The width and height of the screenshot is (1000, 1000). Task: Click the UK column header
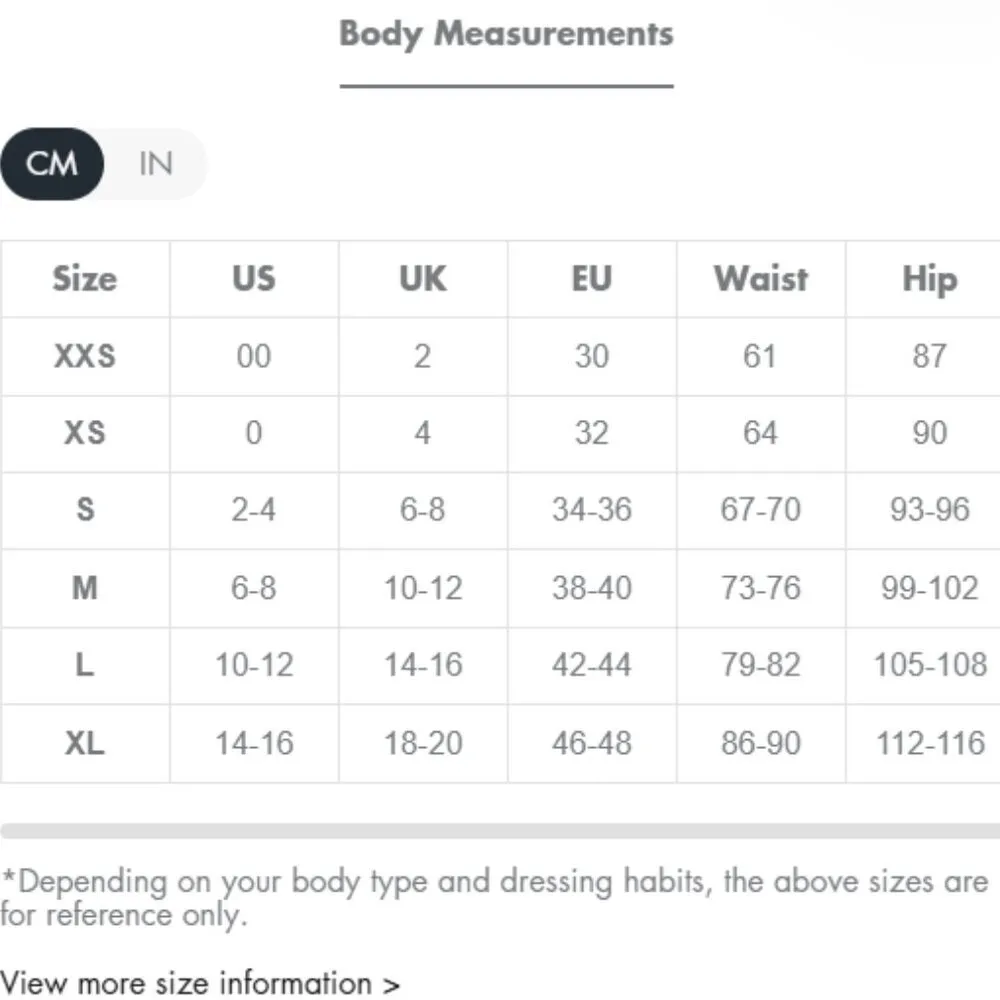pyautogui.click(x=423, y=279)
